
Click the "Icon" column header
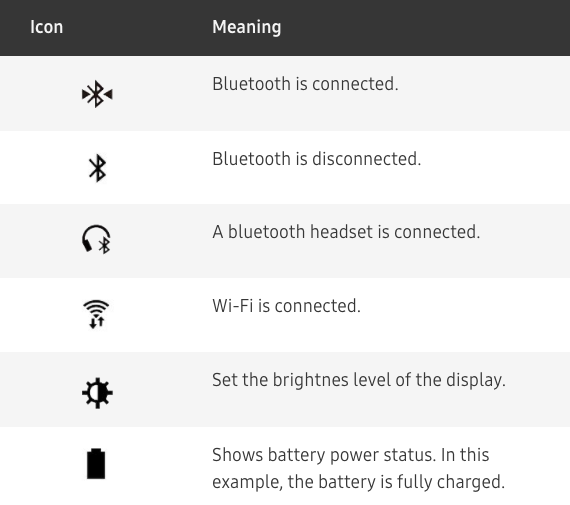[47, 27]
